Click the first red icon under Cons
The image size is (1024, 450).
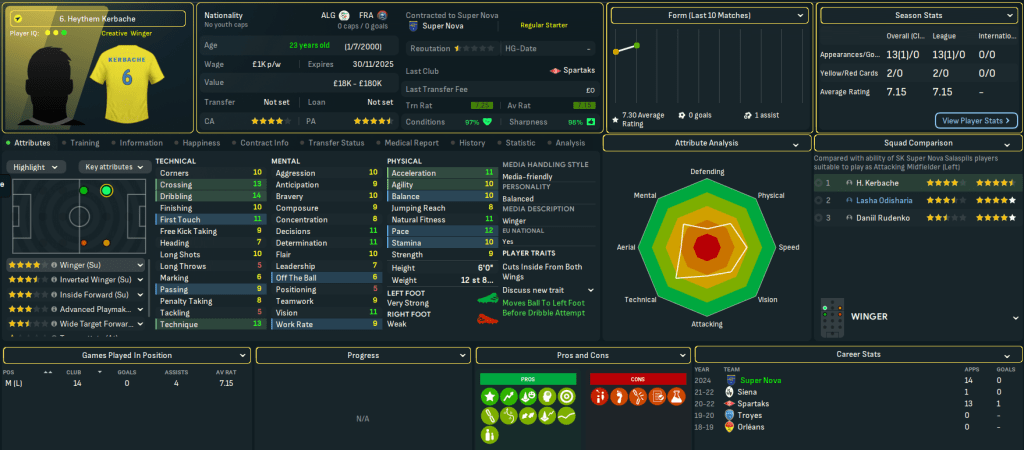(600, 397)
